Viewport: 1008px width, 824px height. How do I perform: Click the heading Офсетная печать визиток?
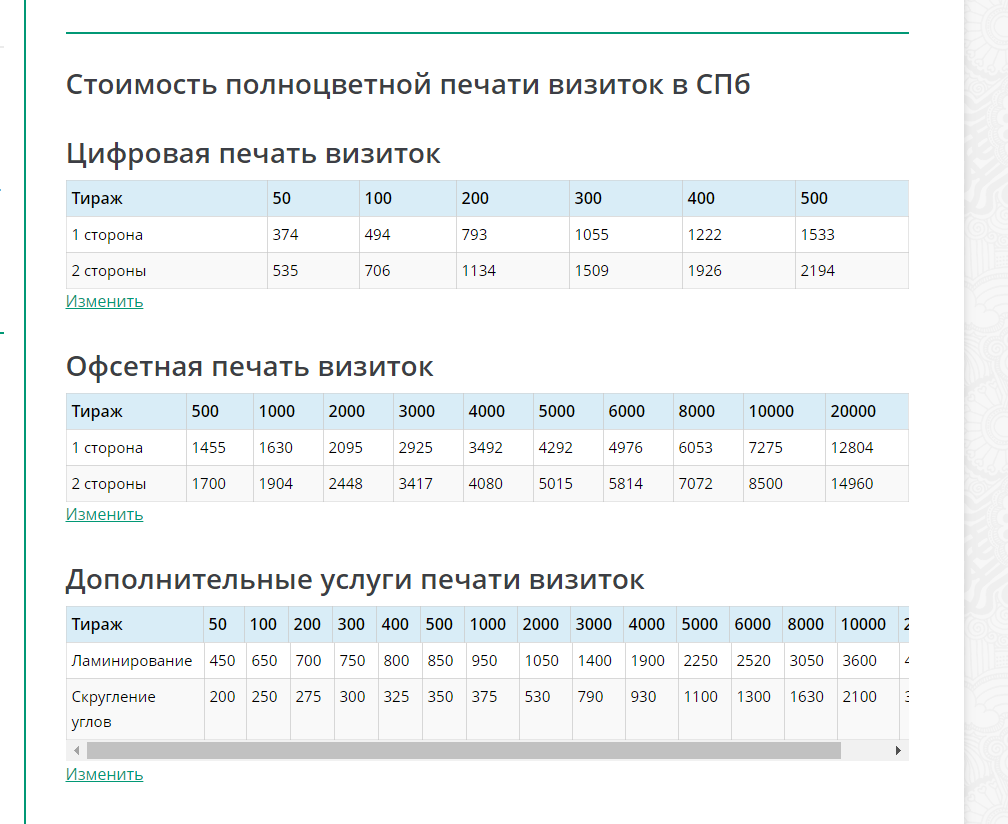pos(249,367)
